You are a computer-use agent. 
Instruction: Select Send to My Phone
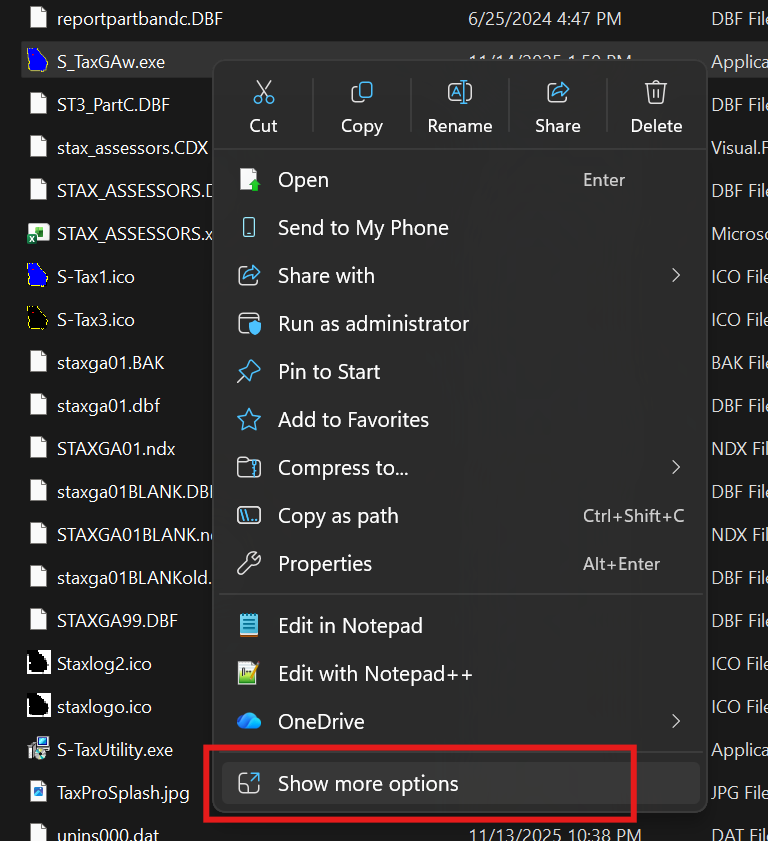pyautogui.click(x=363, y=228)
